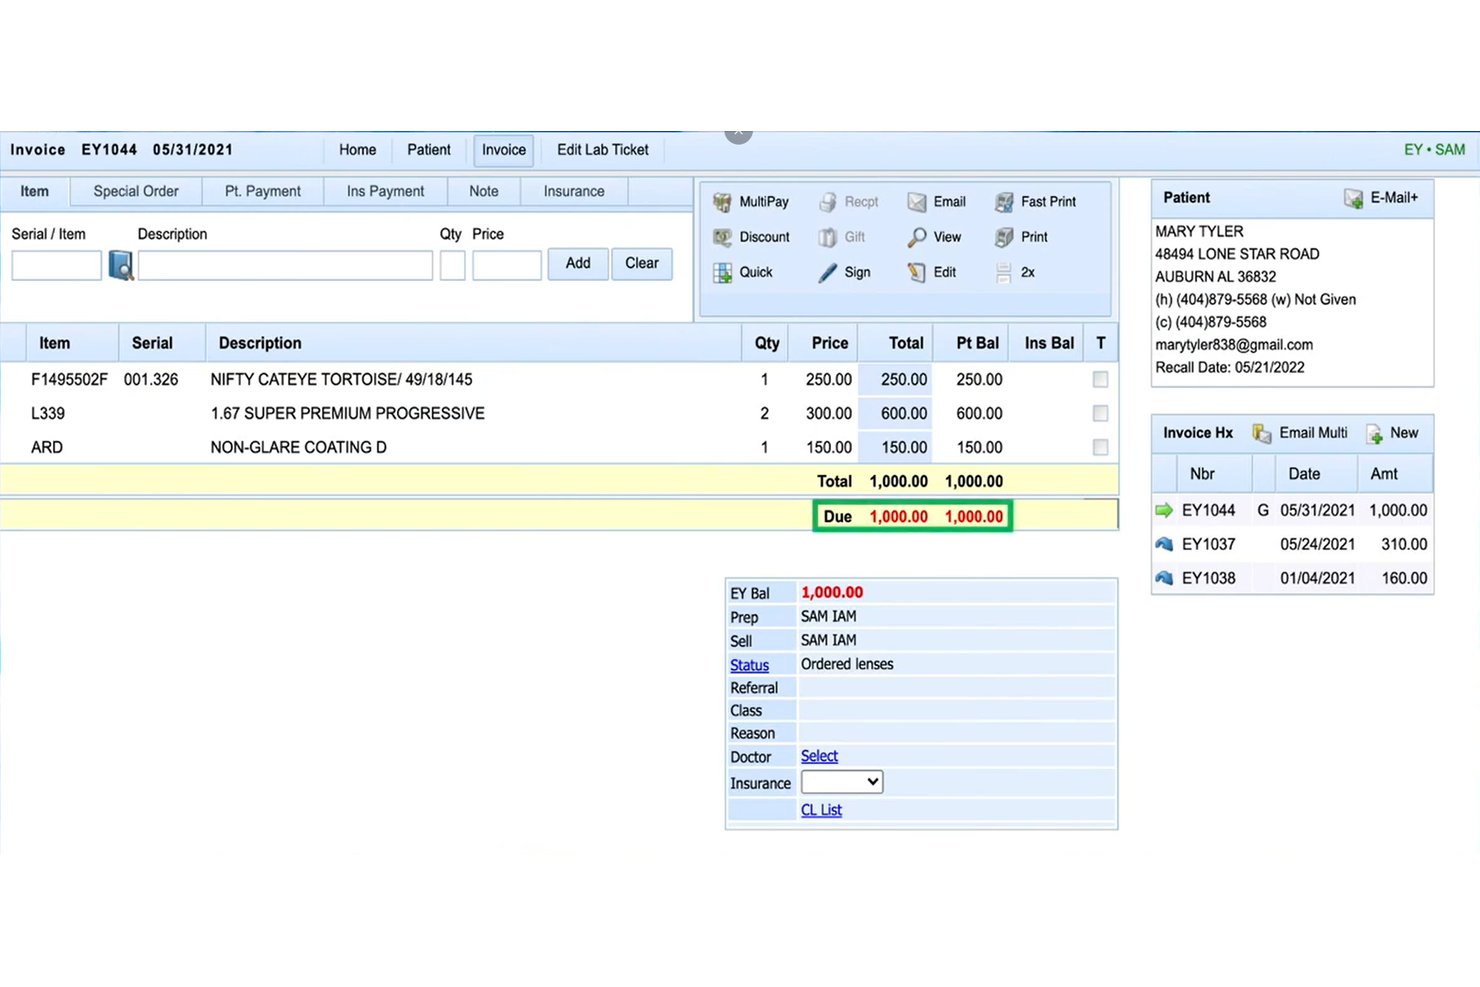
Task: Switch to the Item tab
Action: pos(34,191)
